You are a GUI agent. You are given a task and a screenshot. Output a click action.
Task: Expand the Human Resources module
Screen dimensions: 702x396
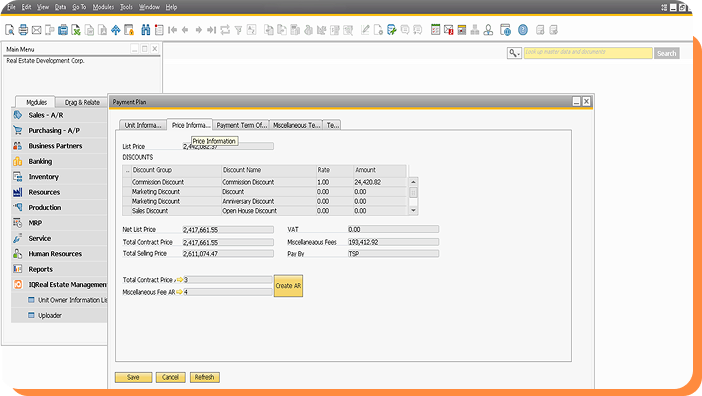click(59, 254)
